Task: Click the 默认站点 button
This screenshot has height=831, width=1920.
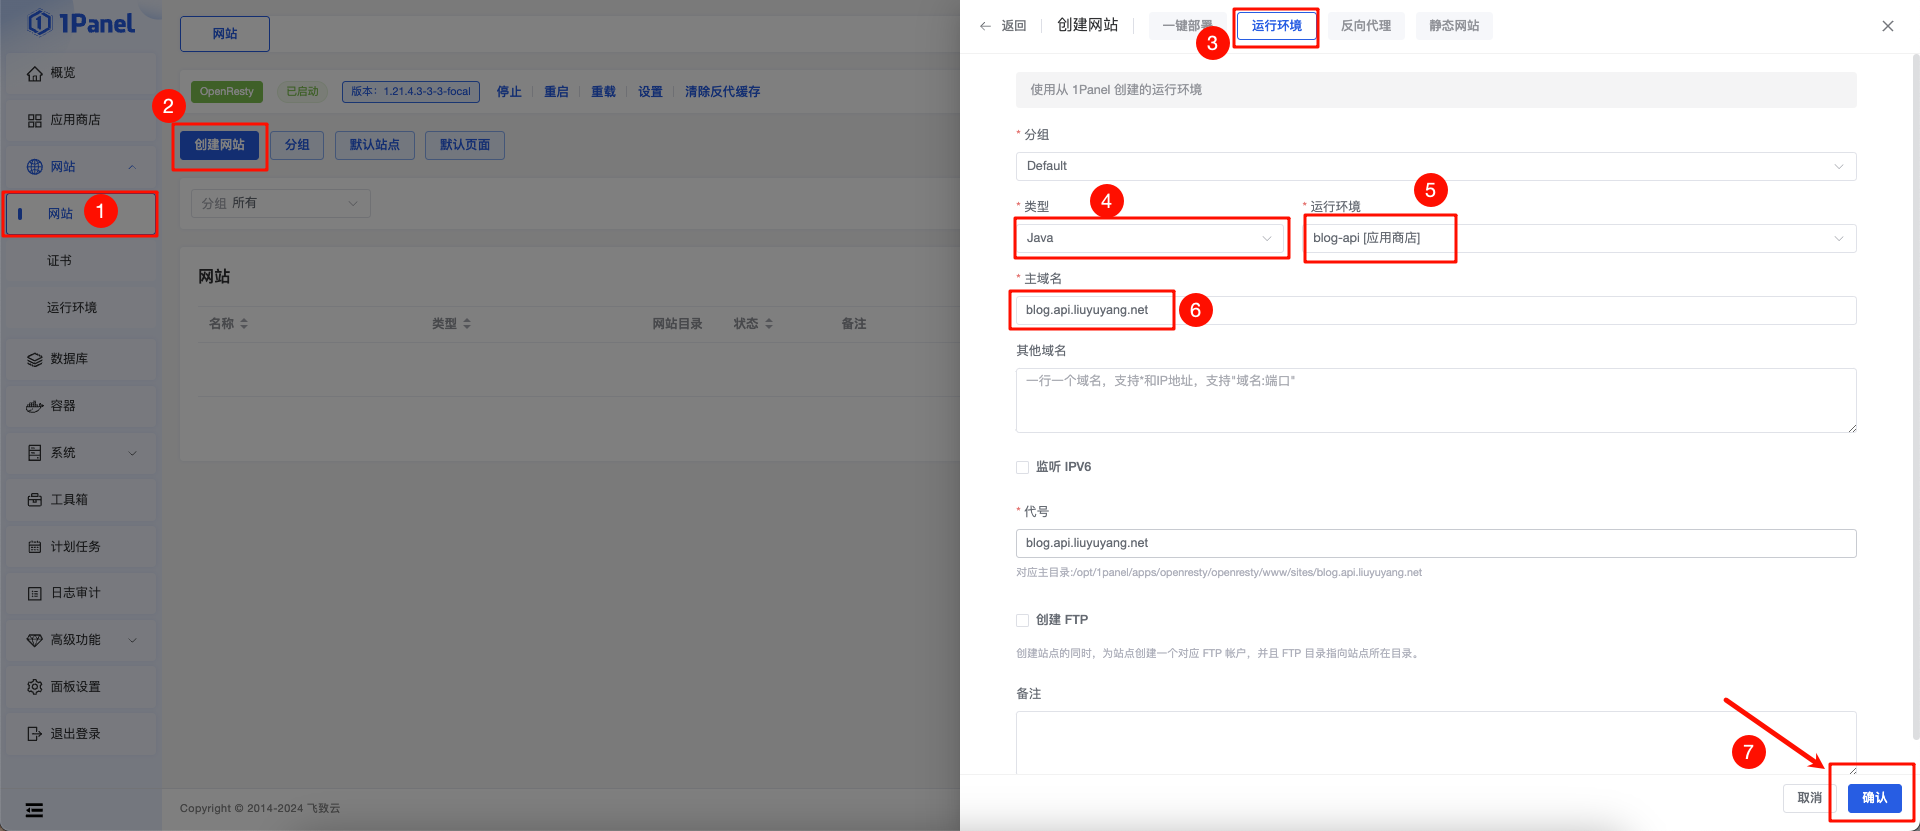Action: tap(375, 145)
